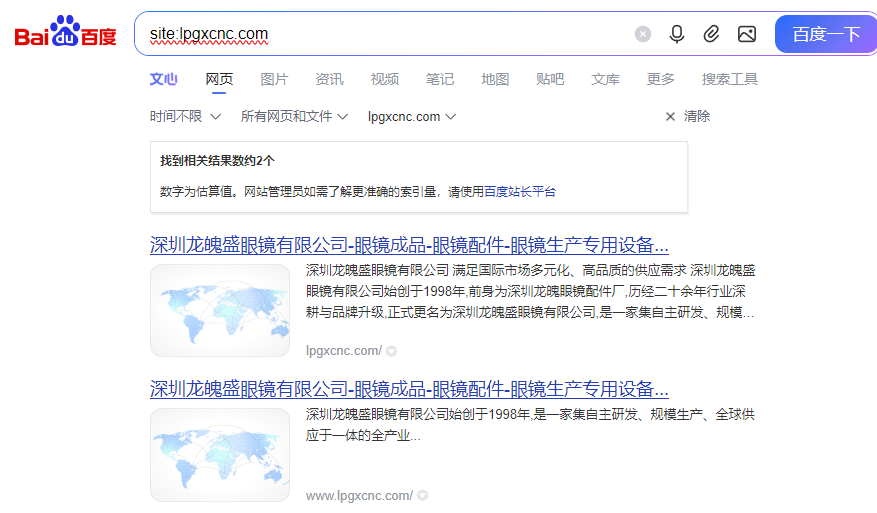Attach a file using the paperclip icon
Screen dimensions: 877x513
(711, 34)
